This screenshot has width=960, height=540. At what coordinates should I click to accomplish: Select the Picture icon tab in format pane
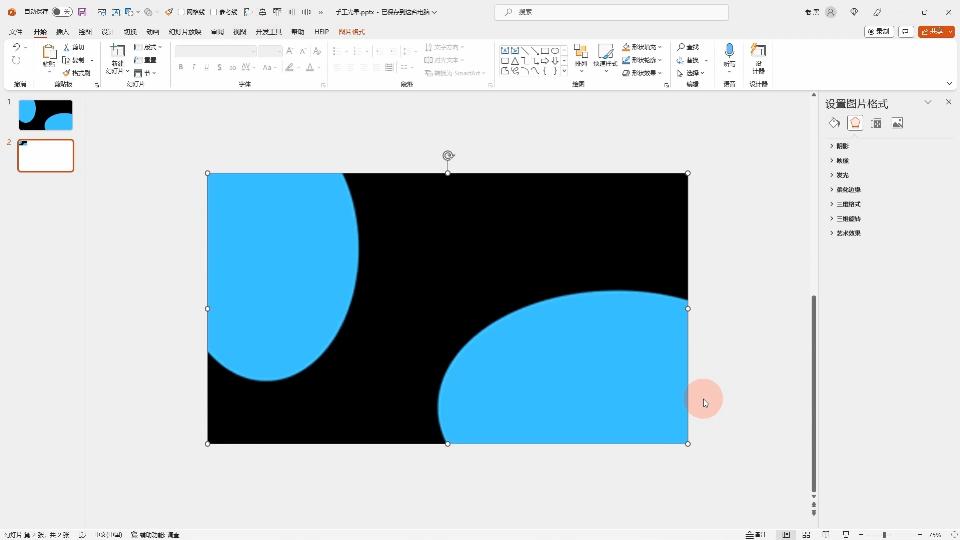point(897,123)
